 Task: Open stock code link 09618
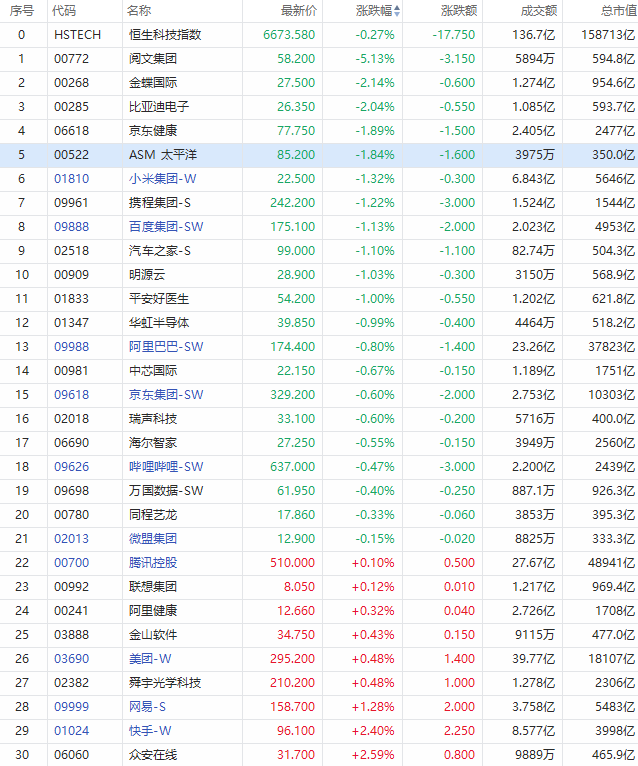72,395
